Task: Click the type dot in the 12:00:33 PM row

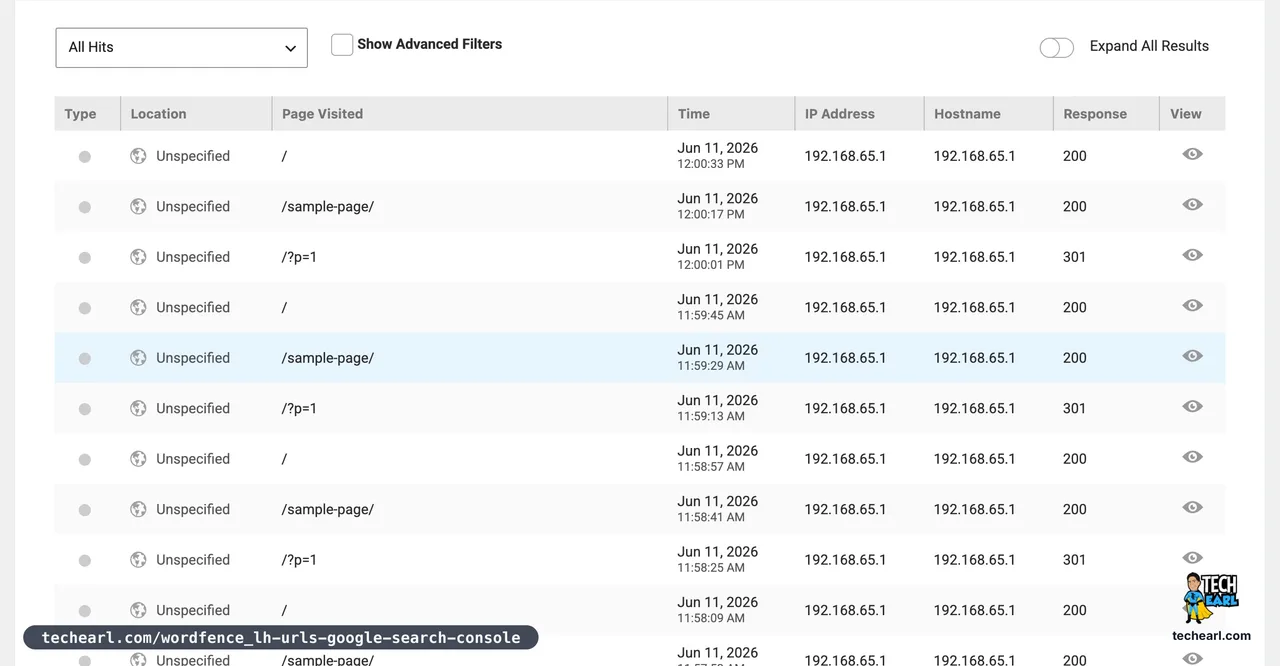Action: point(85,157)
